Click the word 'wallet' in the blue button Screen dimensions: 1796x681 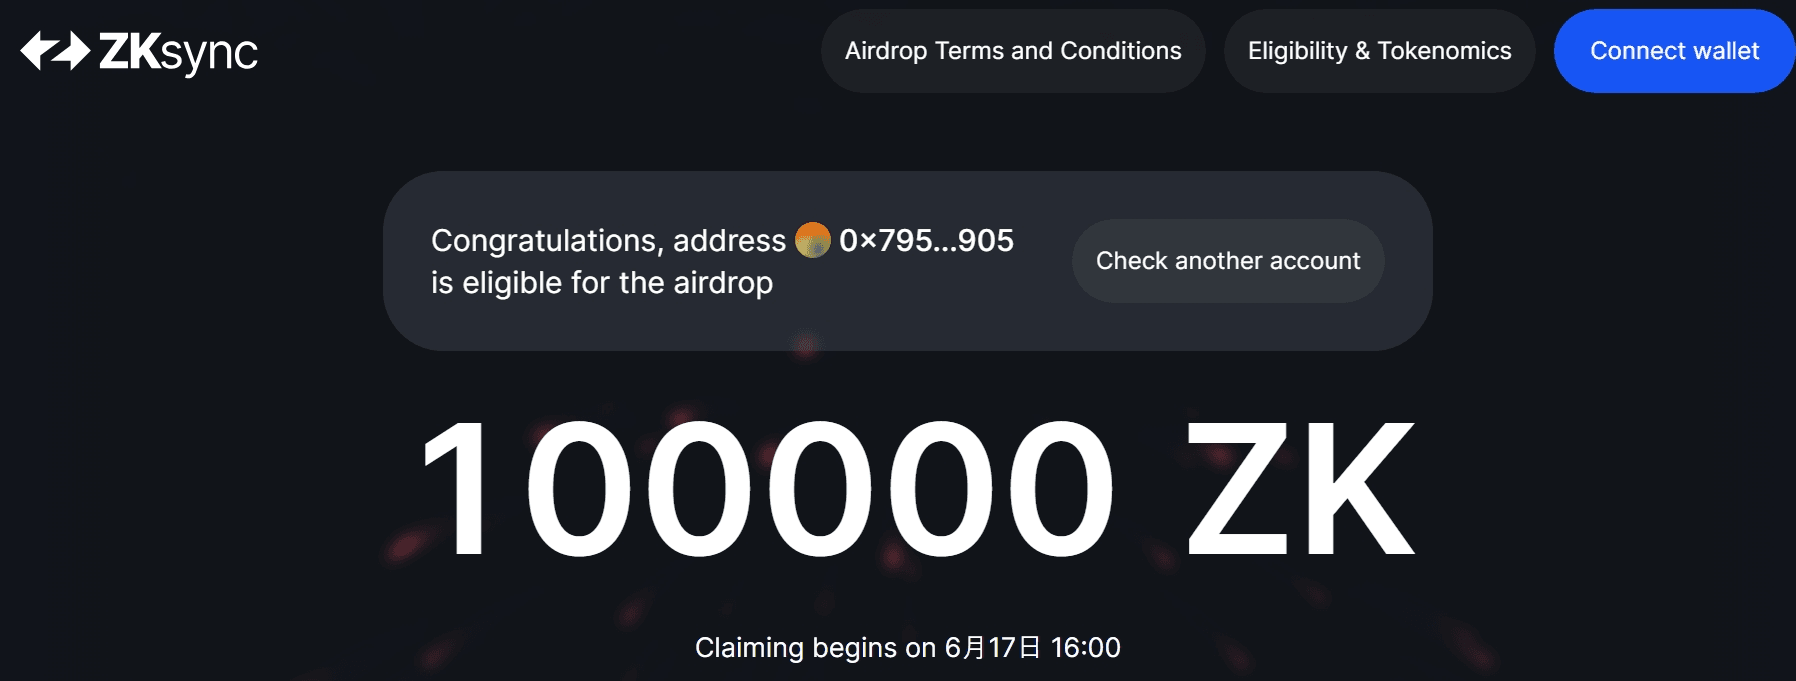1719,51
